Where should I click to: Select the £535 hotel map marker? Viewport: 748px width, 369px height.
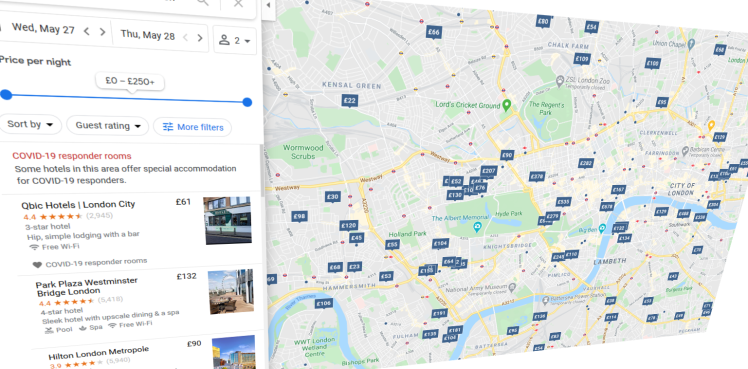click(x=563, y=202)
